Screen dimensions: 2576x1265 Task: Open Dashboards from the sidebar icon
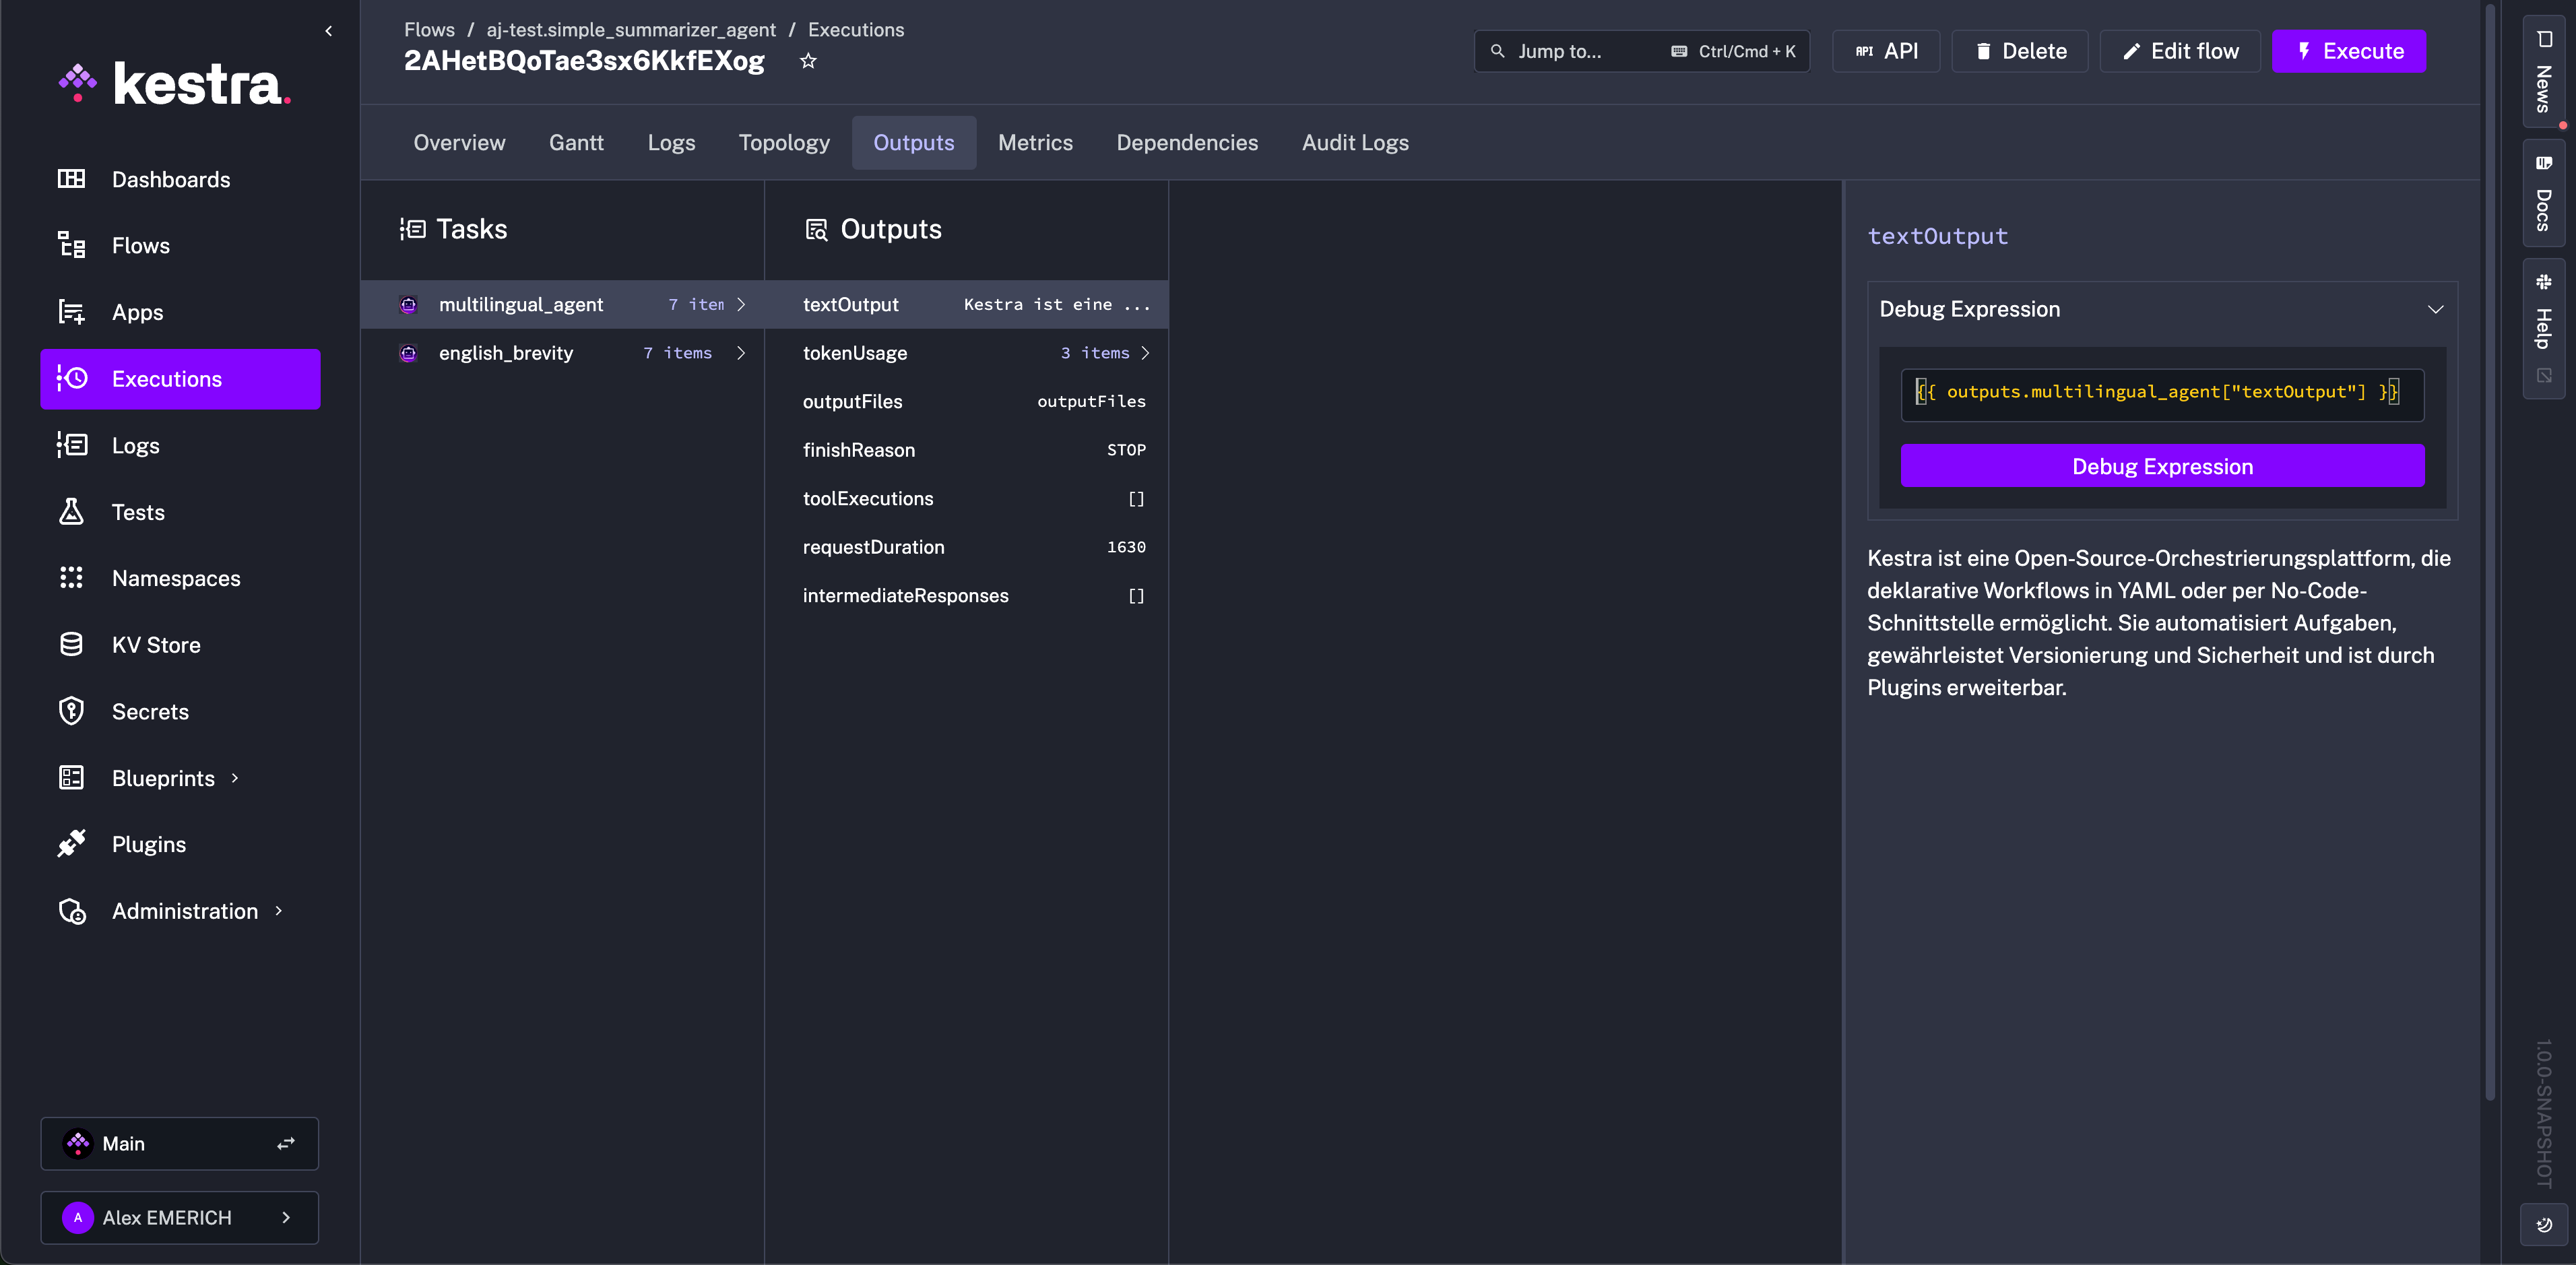[x=71, y=179]
